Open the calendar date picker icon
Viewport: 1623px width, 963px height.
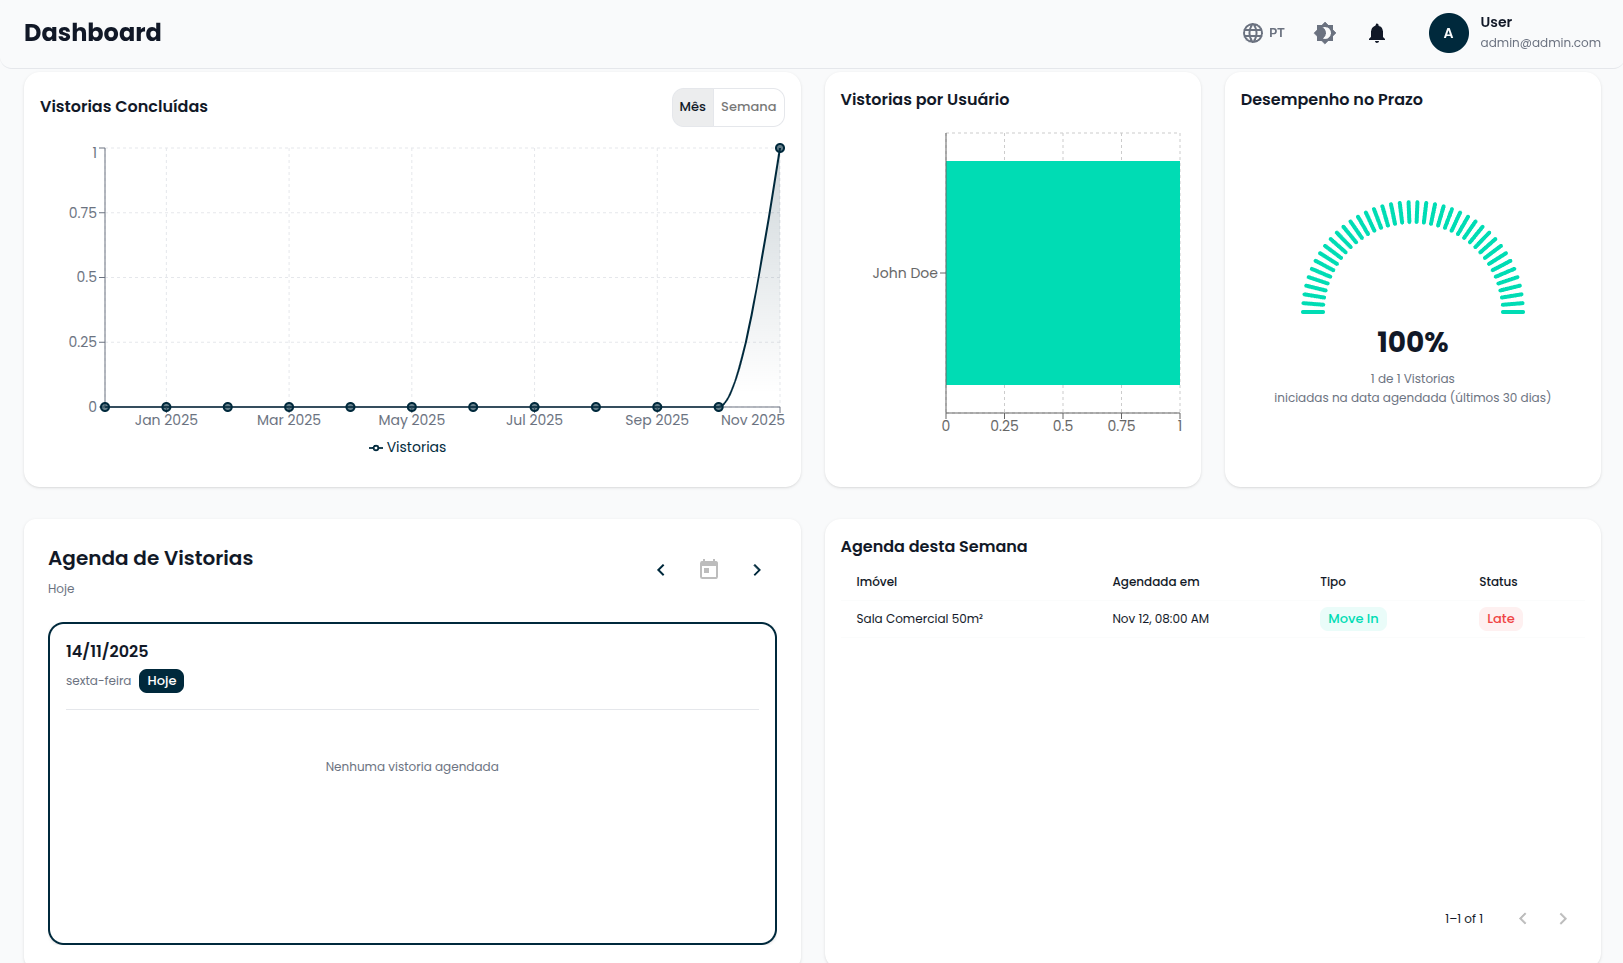[x=709, y=570]
